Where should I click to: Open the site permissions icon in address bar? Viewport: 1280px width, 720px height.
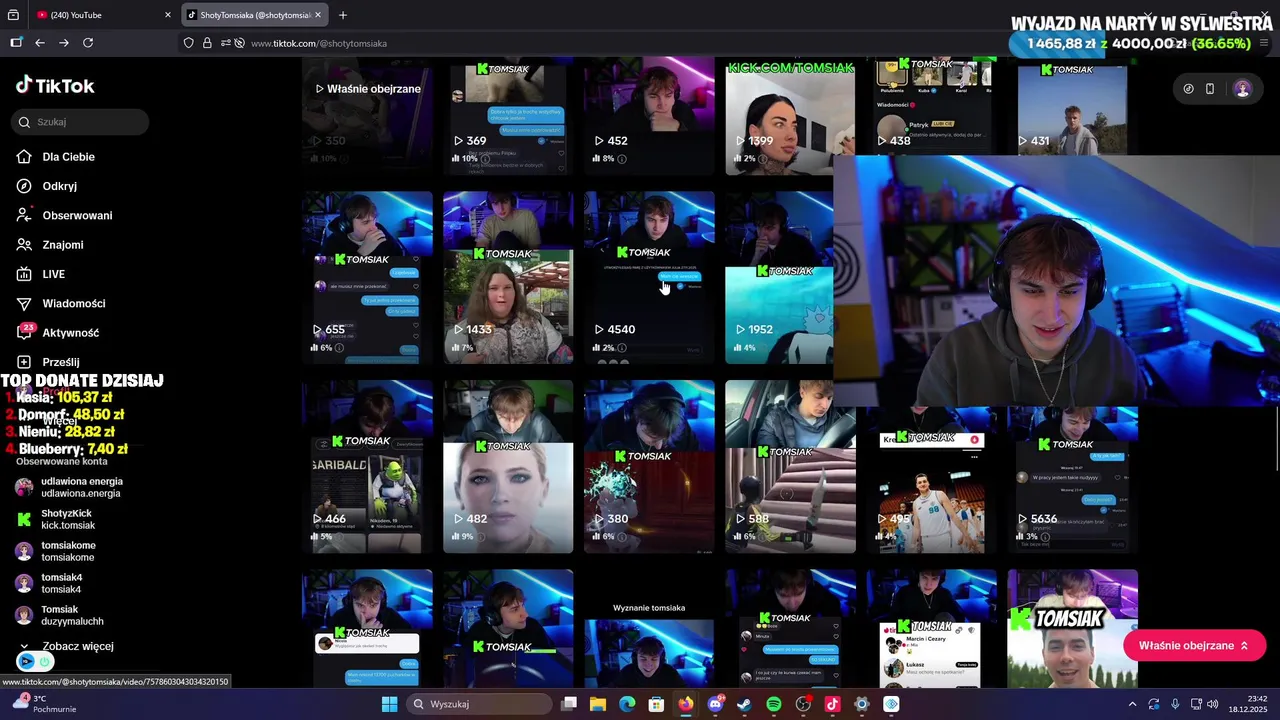(x=226, y=43)
